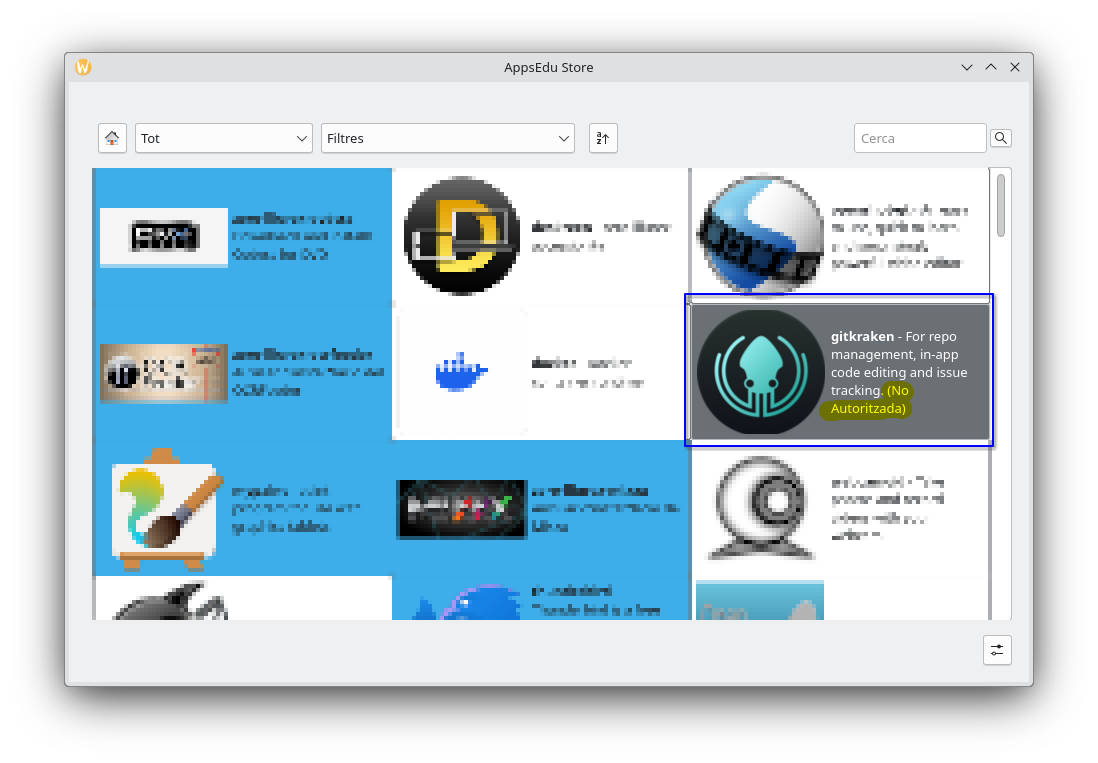Open the 'Tot' category dropdown
Screen dimensions: 1098x763
tap(224, 138)
